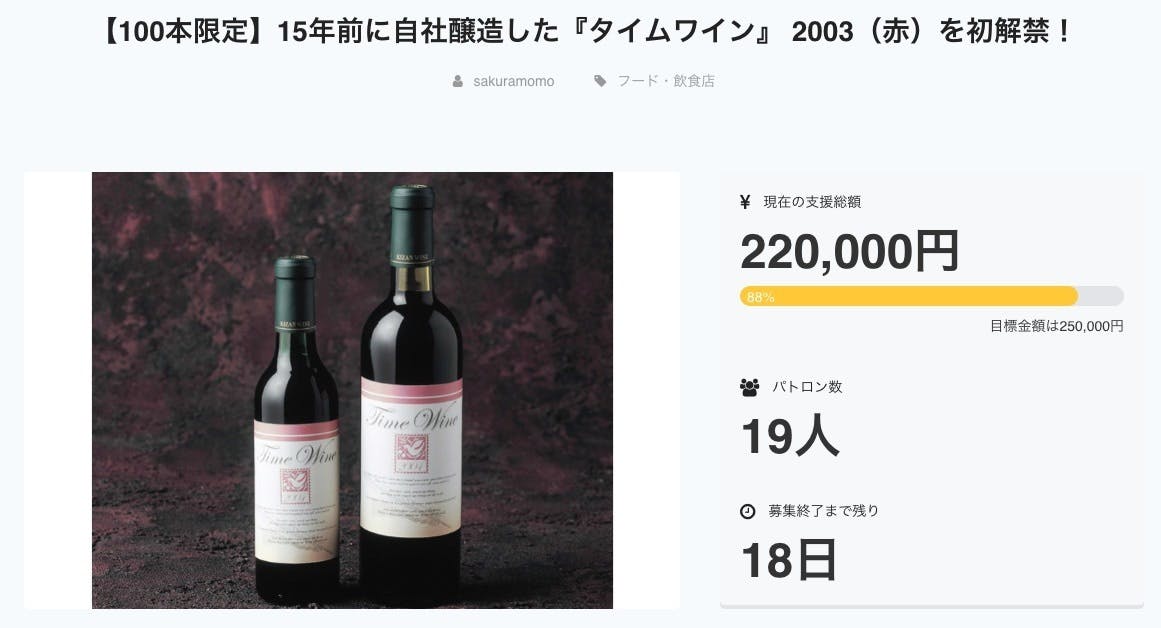Click the 目標金額は250,000円 goal text
1161x628 pixels.
1056,326
